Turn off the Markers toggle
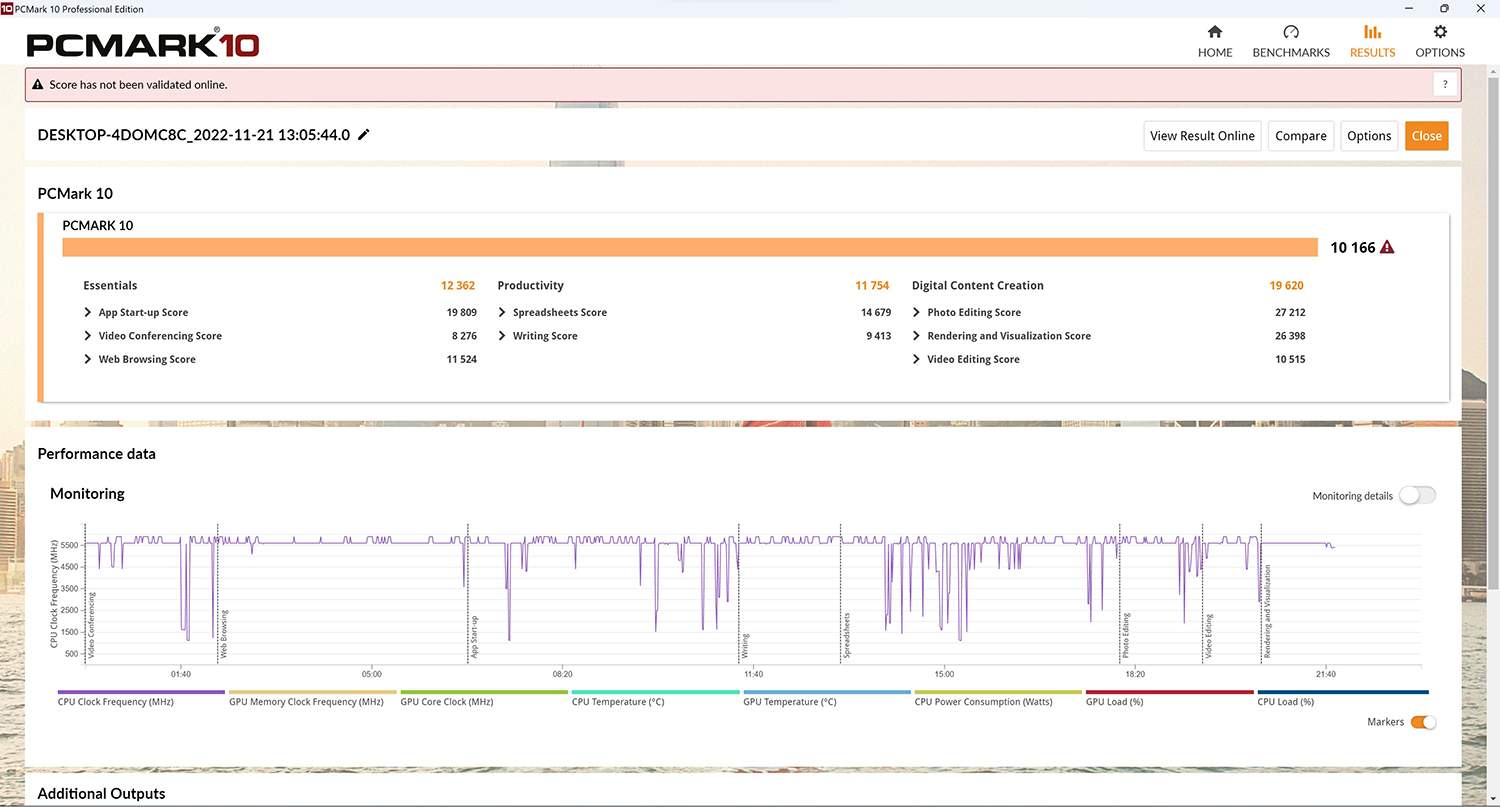This screenshot has height=807, width=1500. pyautogui.click(x=1423, y=722)
